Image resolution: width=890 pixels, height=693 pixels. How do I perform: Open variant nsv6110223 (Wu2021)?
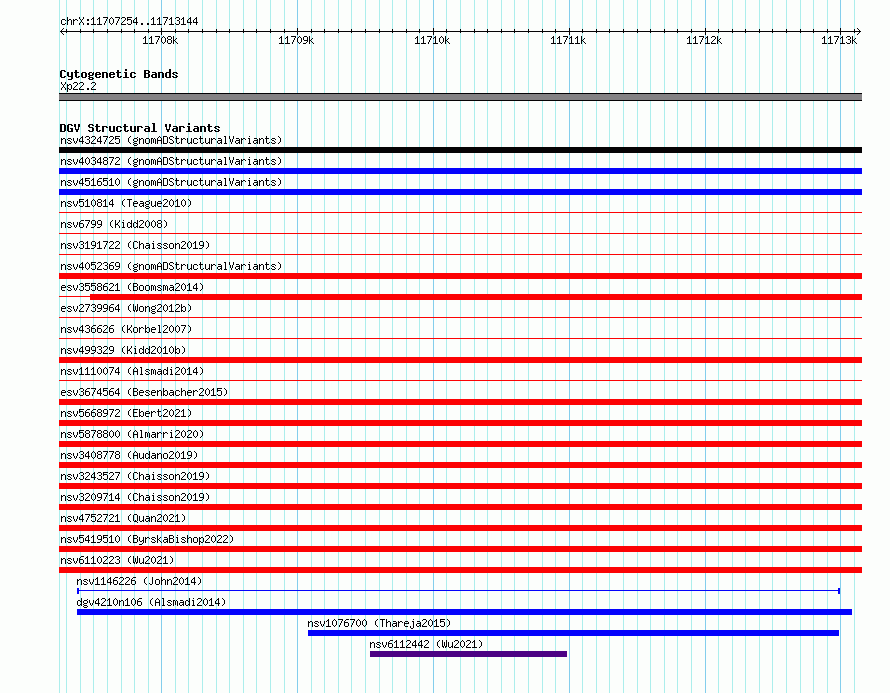click(x=117, y=560)
